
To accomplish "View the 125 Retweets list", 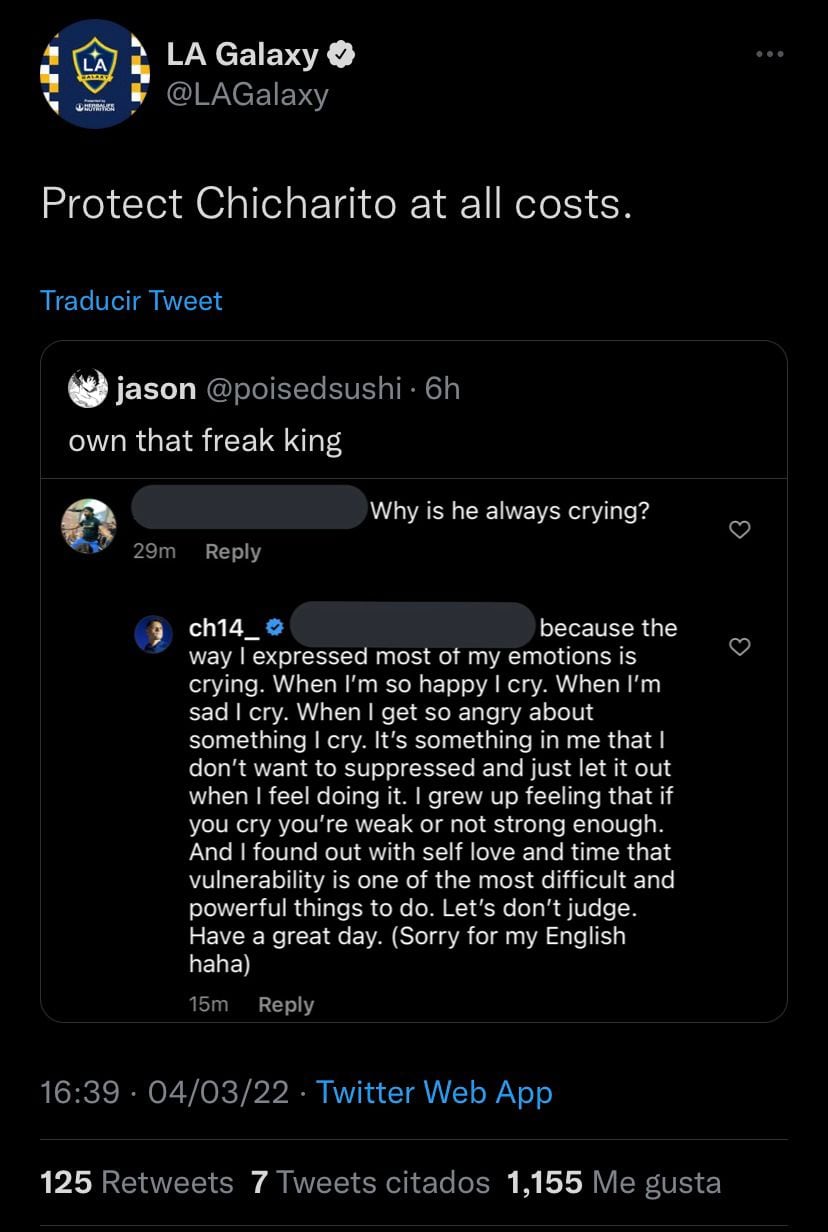I will tap(136, 1183).
